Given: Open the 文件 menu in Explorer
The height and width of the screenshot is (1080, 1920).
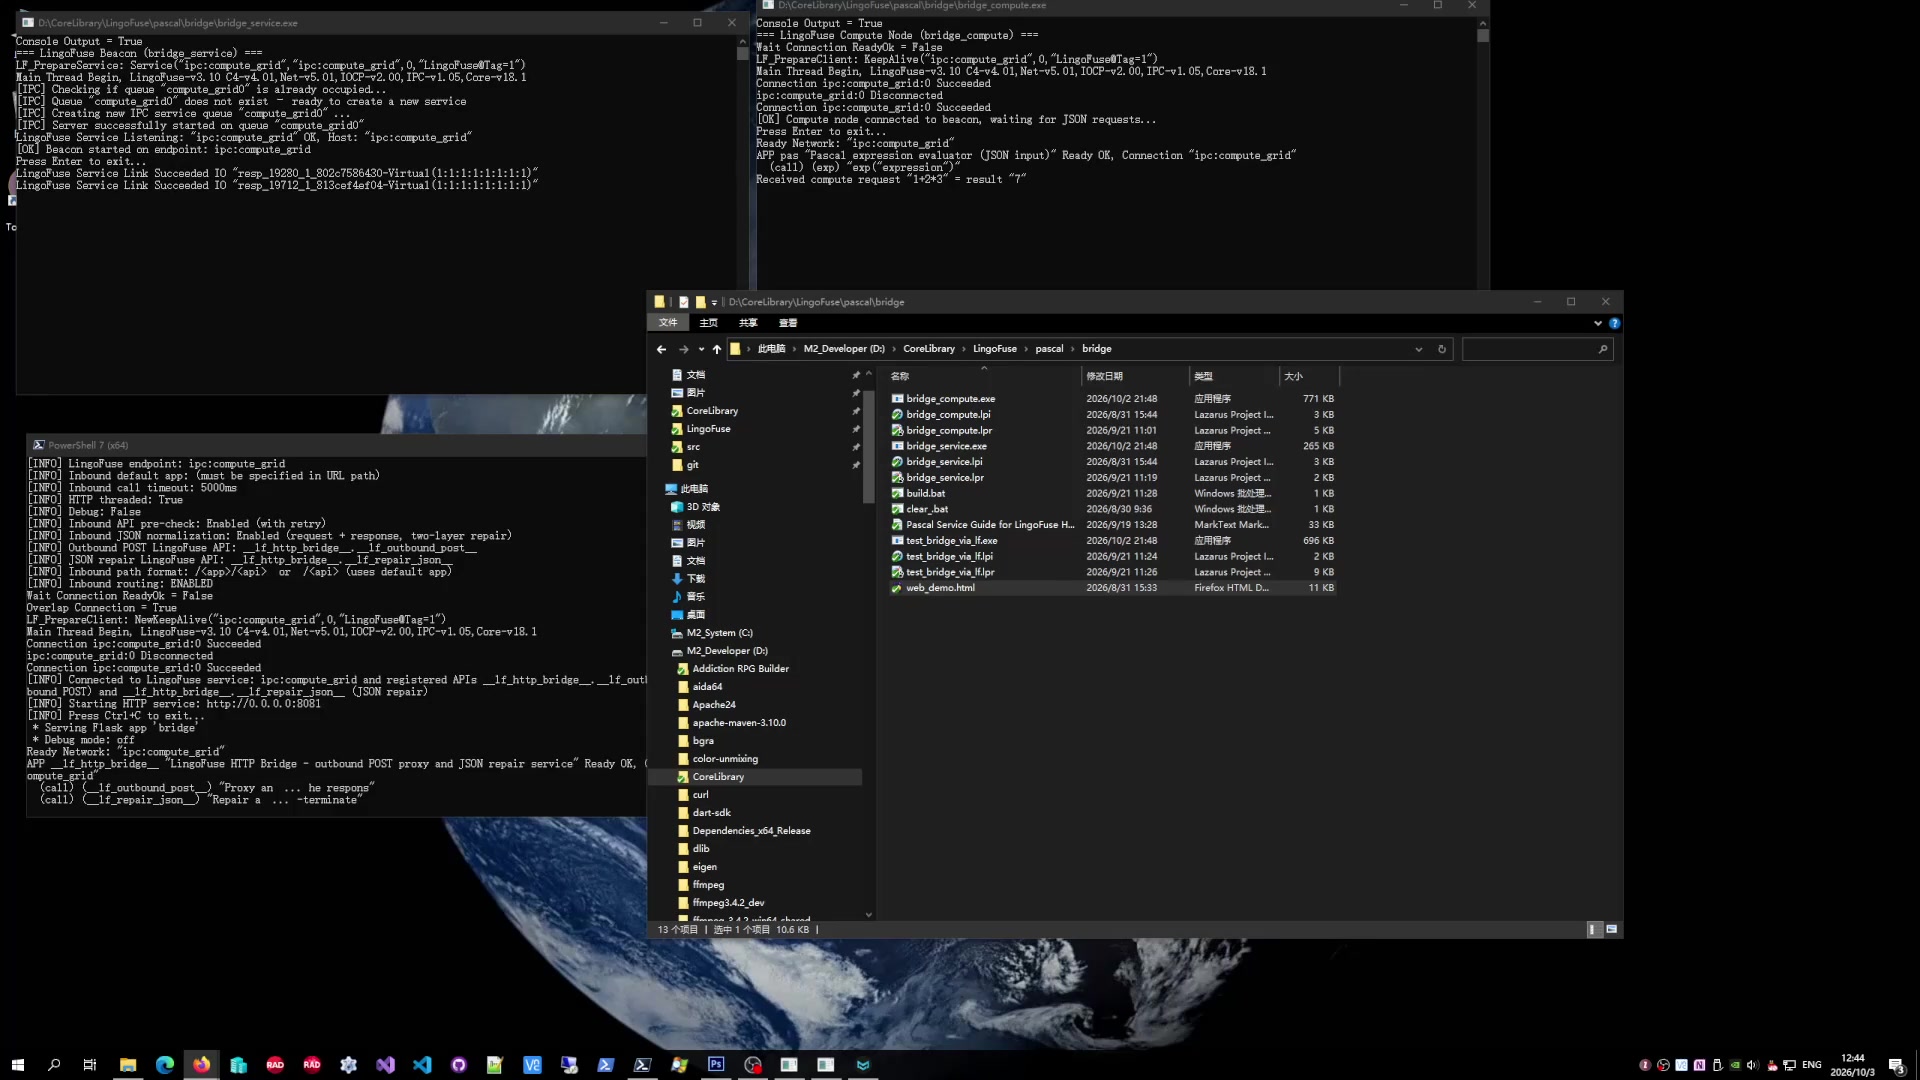Looking at the screenshot, I should (668, 323).
